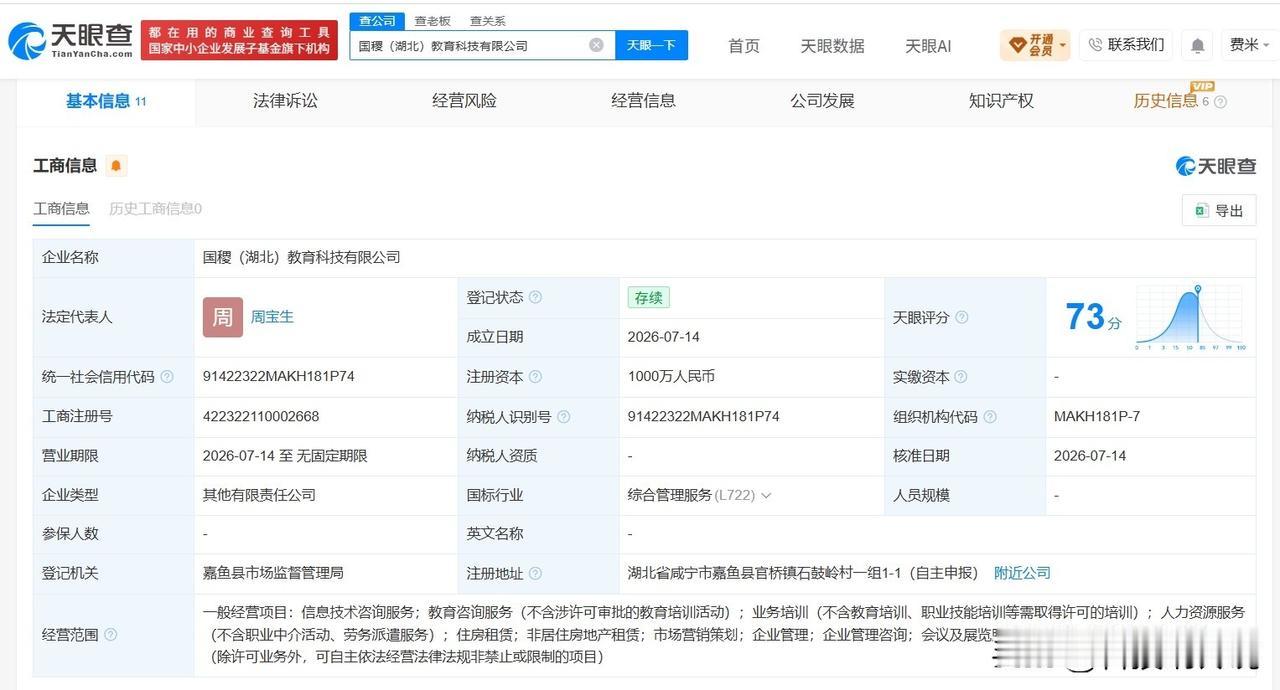This screenshot has height=690, width=1280.
Task: Click help icon next to 统一社会信用代码
Action: (x=167, y=377)
